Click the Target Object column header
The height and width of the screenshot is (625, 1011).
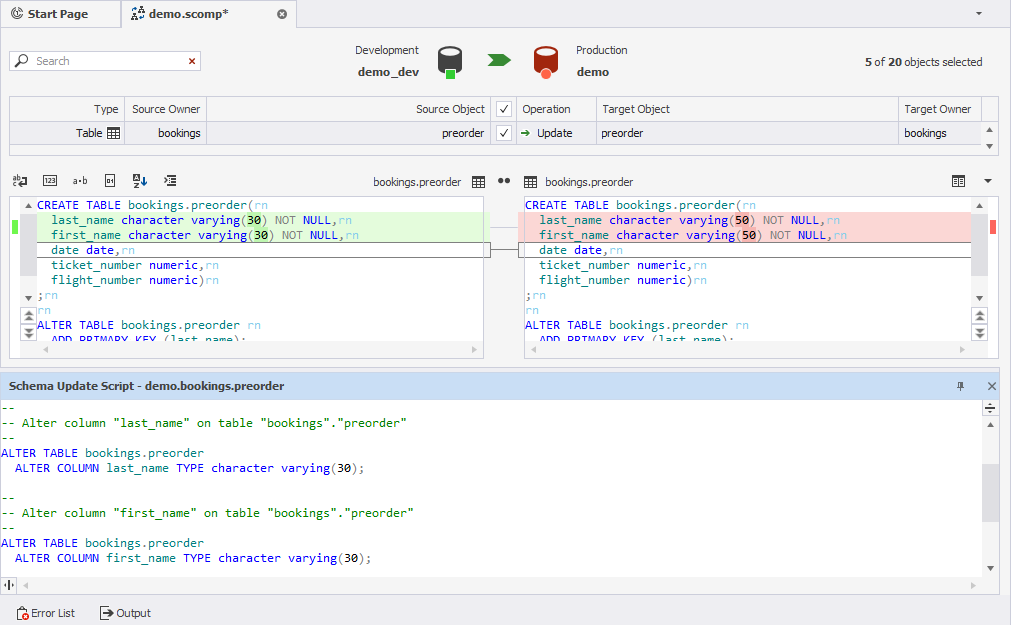(x=747, y=109)
